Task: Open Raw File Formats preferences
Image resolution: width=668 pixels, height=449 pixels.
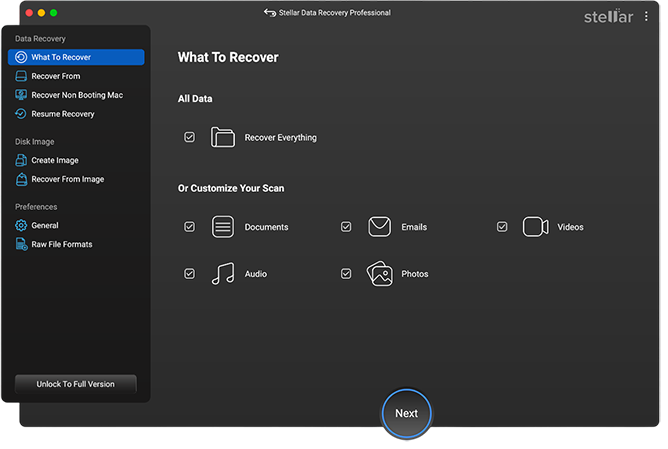Action: coord(76,244)
